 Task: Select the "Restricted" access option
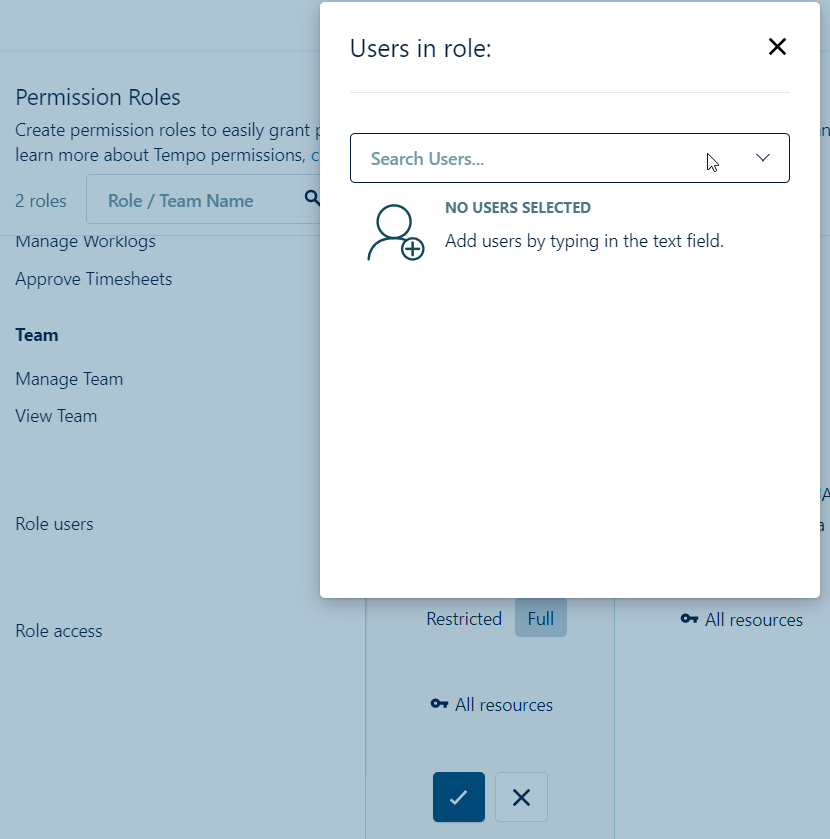[464, 618]
